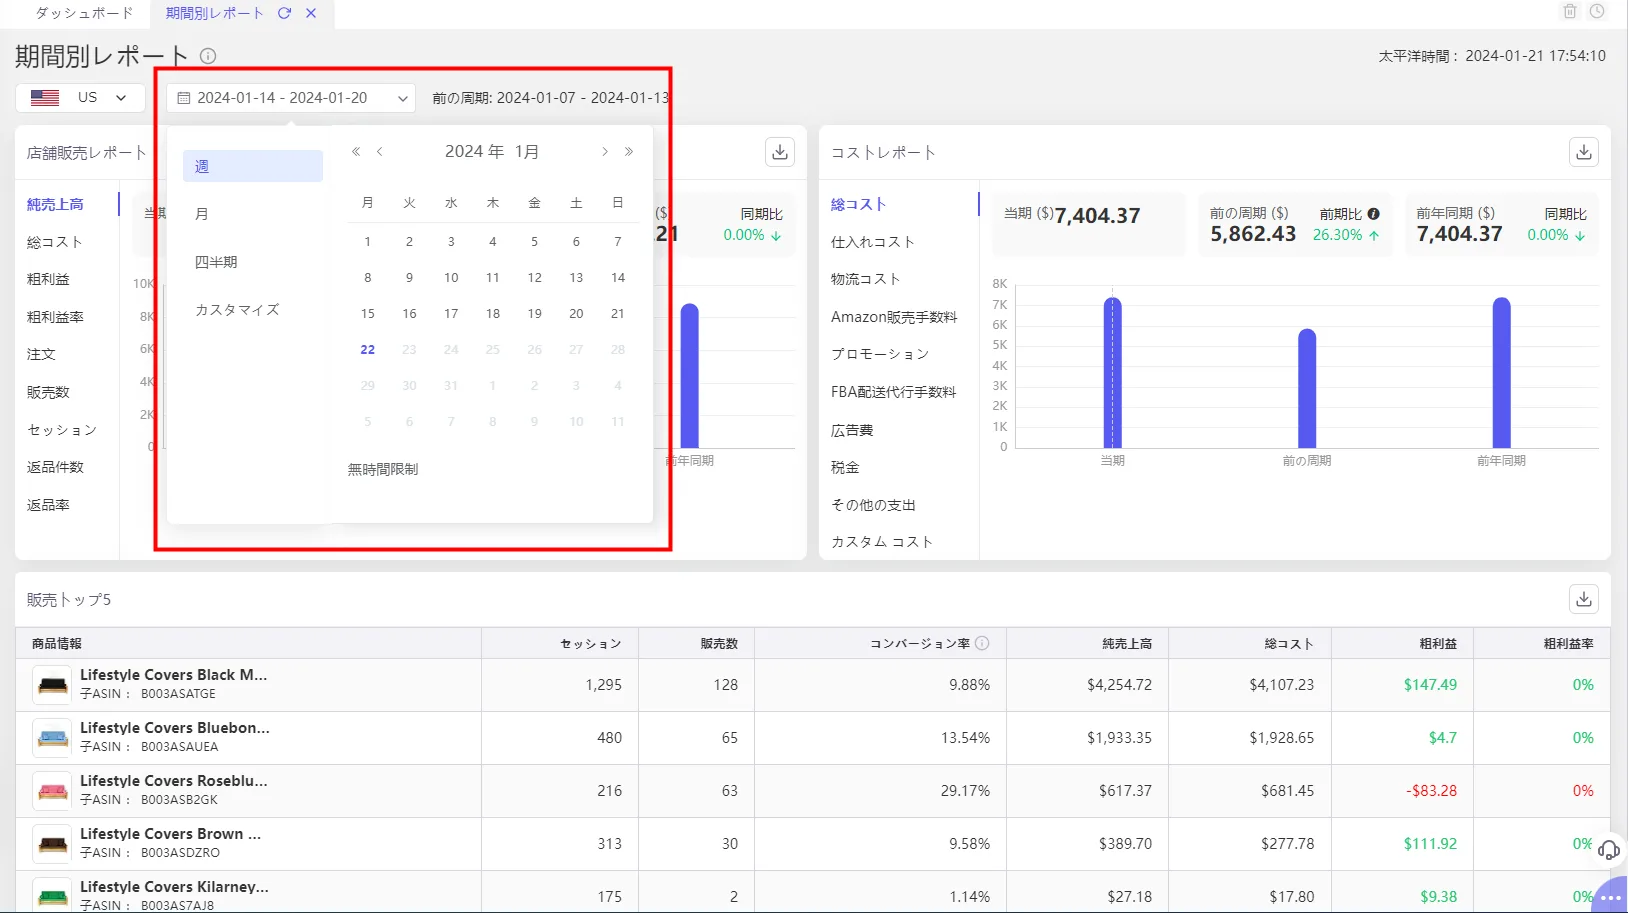The image size is (1628, 913).
Task: Click the 前期比 info icon in cost report
Action: pos(1374,214)
